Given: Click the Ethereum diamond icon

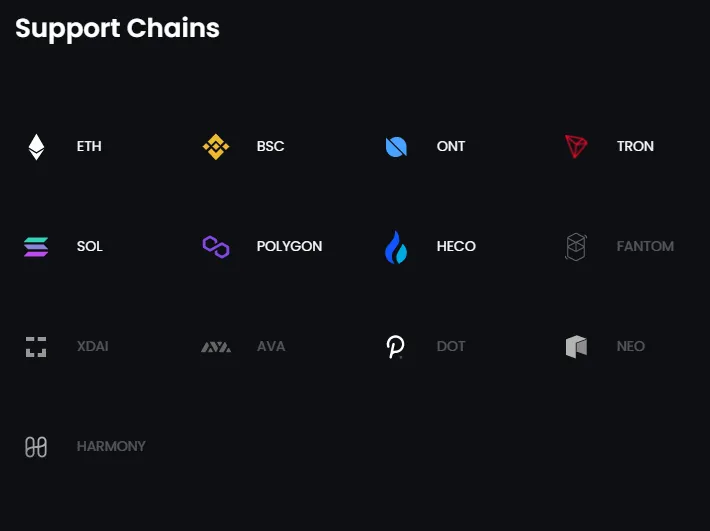Looking at the screenshot, I should (36, 147).
